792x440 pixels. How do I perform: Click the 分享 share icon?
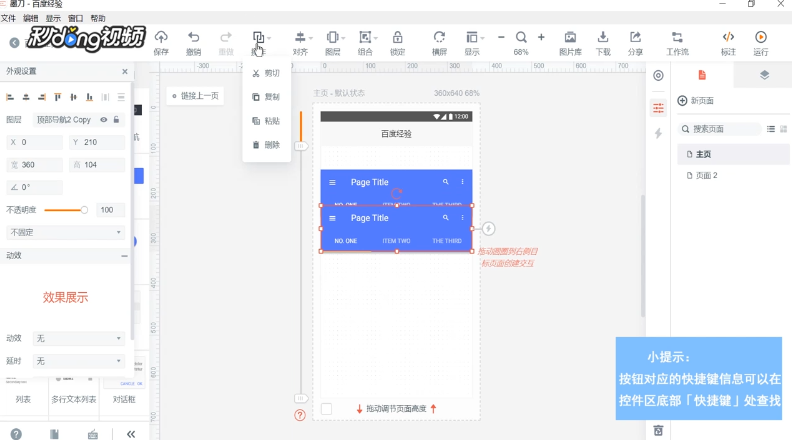[x=635, y=37]
